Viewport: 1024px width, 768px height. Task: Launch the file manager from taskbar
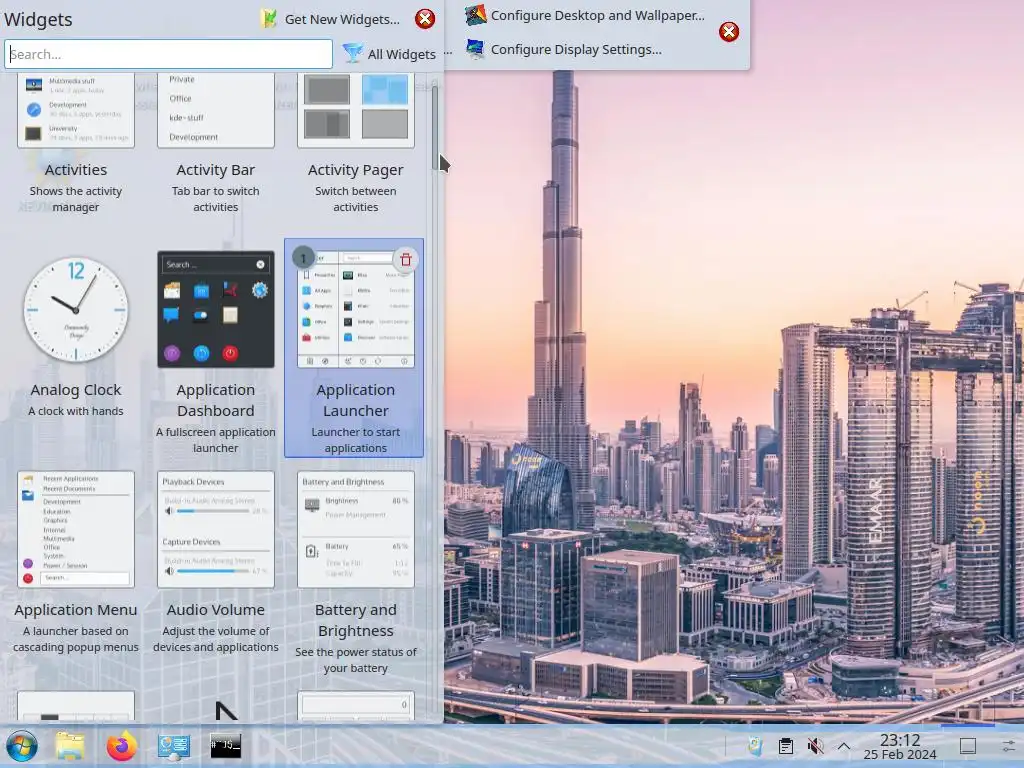[x=70, y=746]
